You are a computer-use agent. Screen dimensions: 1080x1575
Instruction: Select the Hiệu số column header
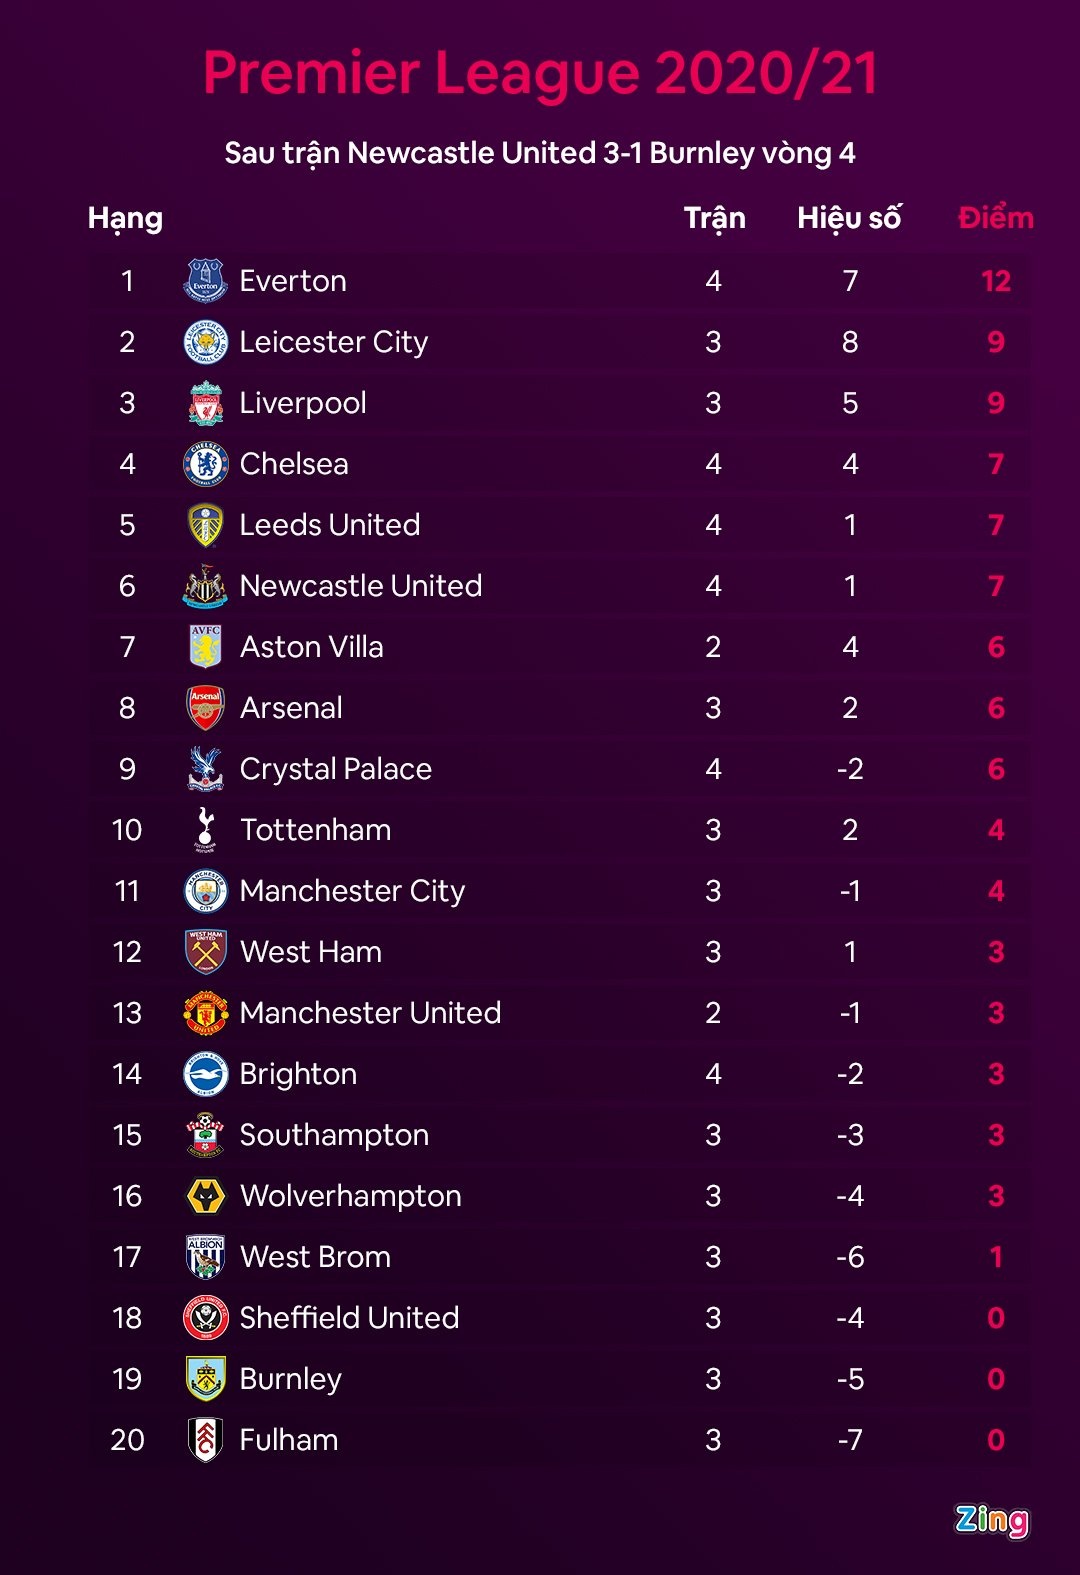(x=849, y=218)
